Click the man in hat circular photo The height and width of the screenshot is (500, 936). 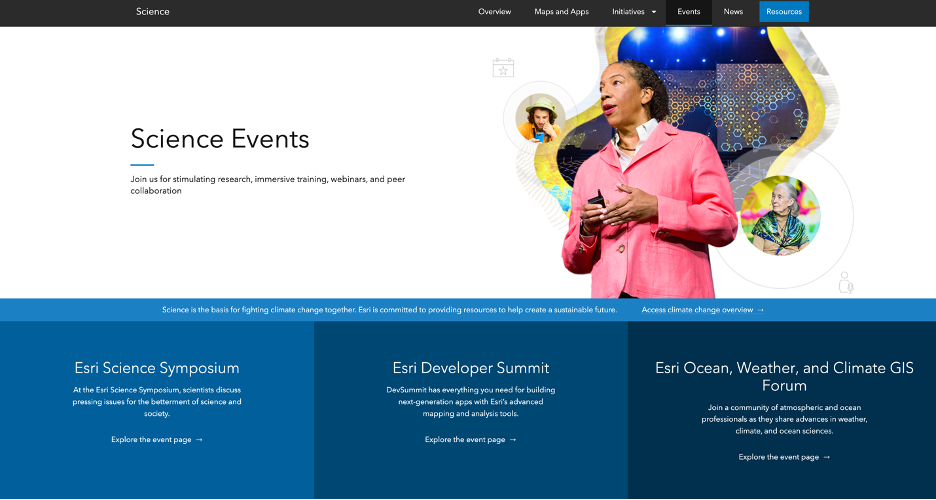point(538,118)
